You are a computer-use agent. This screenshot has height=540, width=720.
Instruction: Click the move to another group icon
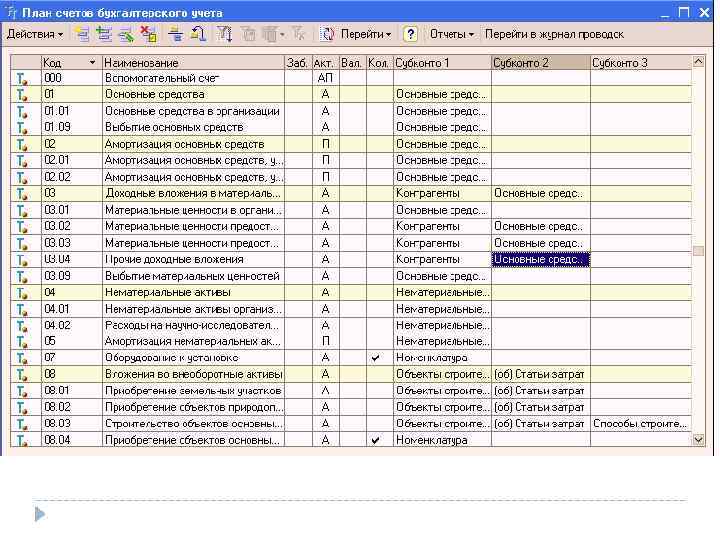coord(198,34)
